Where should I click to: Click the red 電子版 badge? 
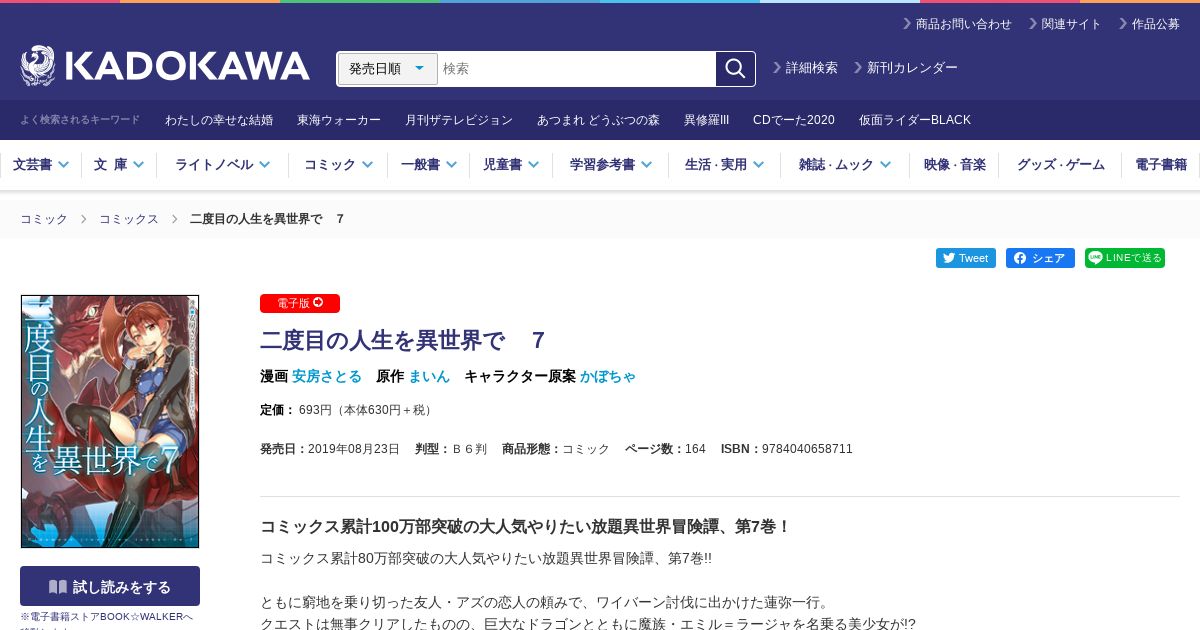click(x=300, y=303)
